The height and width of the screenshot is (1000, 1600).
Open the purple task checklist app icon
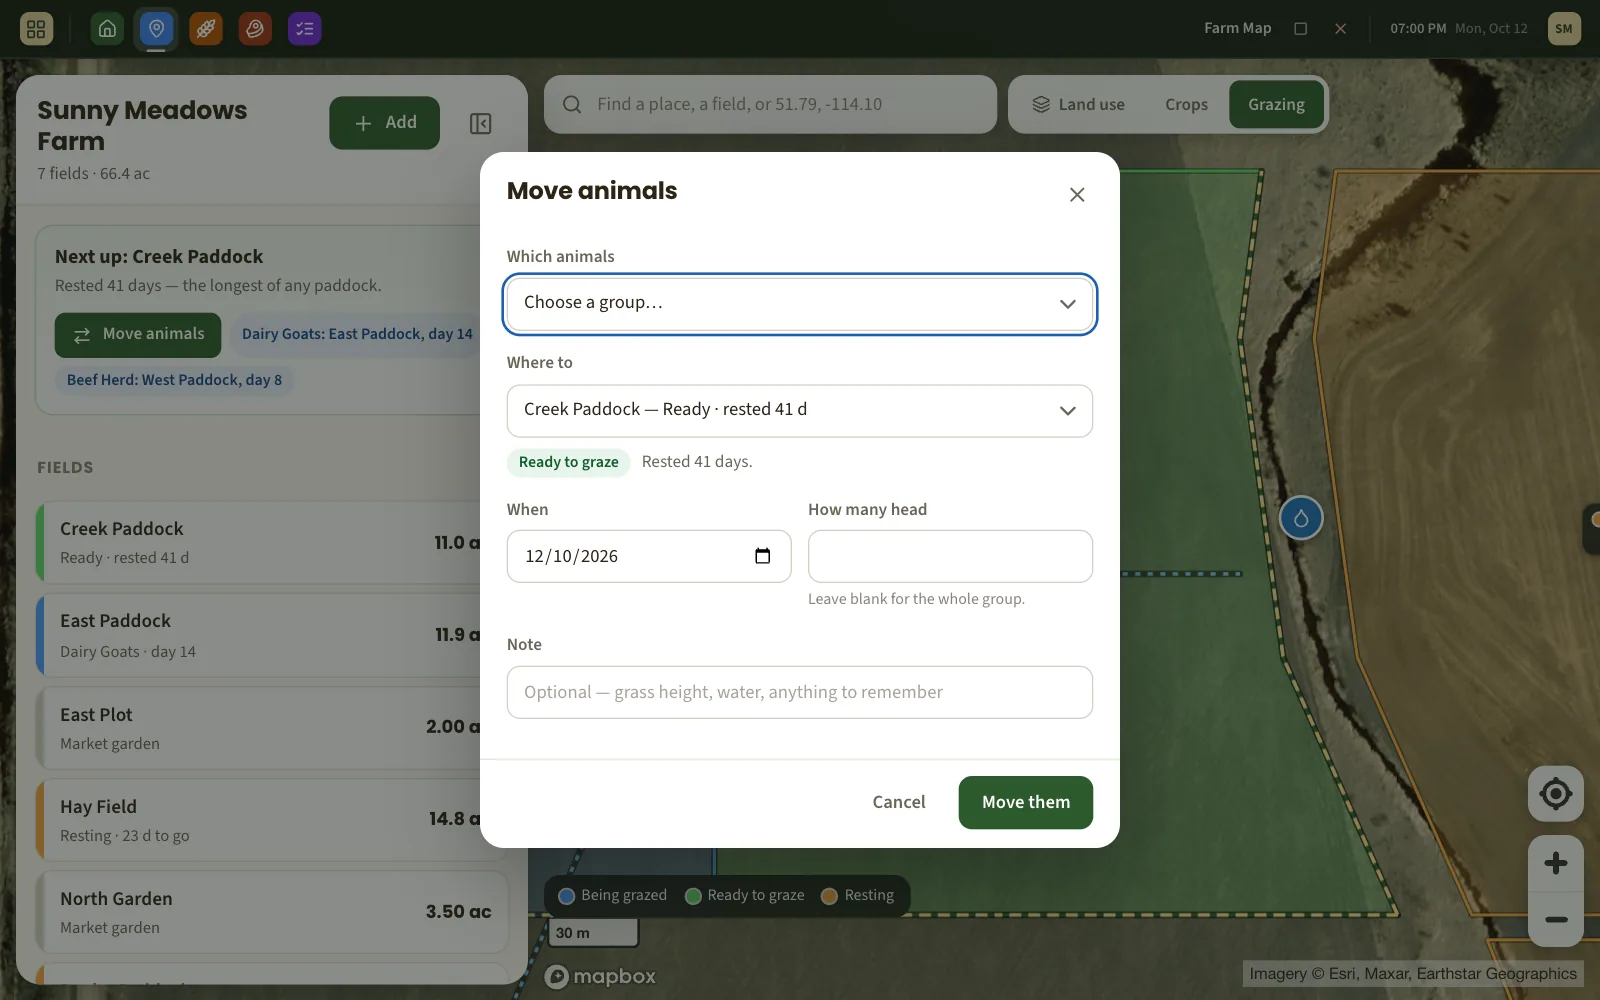[305, 29]
